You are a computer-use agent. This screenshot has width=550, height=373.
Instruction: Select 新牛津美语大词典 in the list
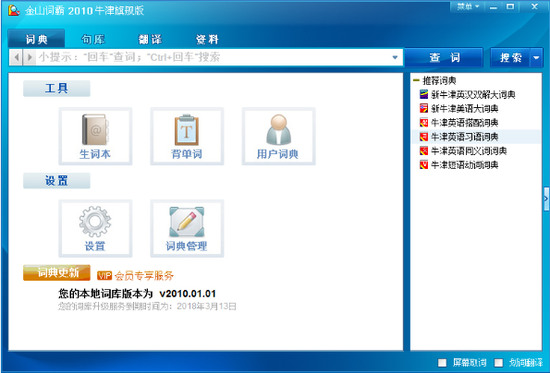(465, 108)
